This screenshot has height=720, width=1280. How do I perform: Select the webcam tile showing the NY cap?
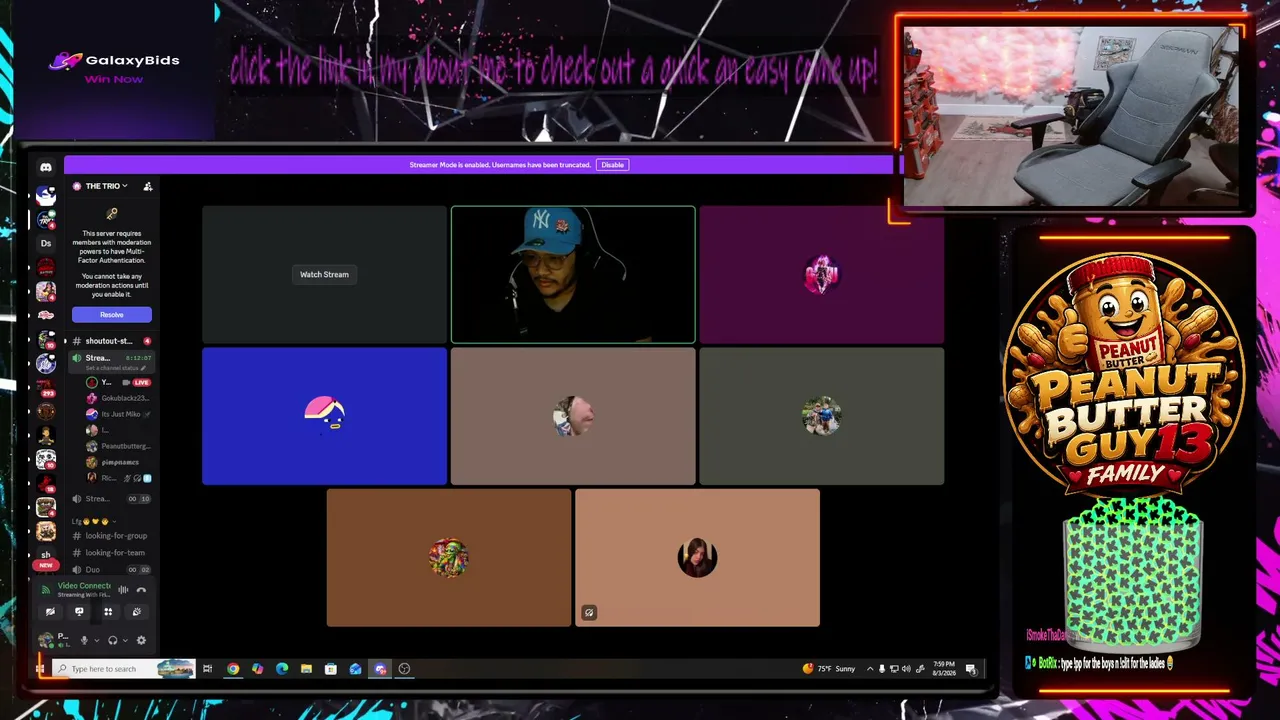pos(573,275)
